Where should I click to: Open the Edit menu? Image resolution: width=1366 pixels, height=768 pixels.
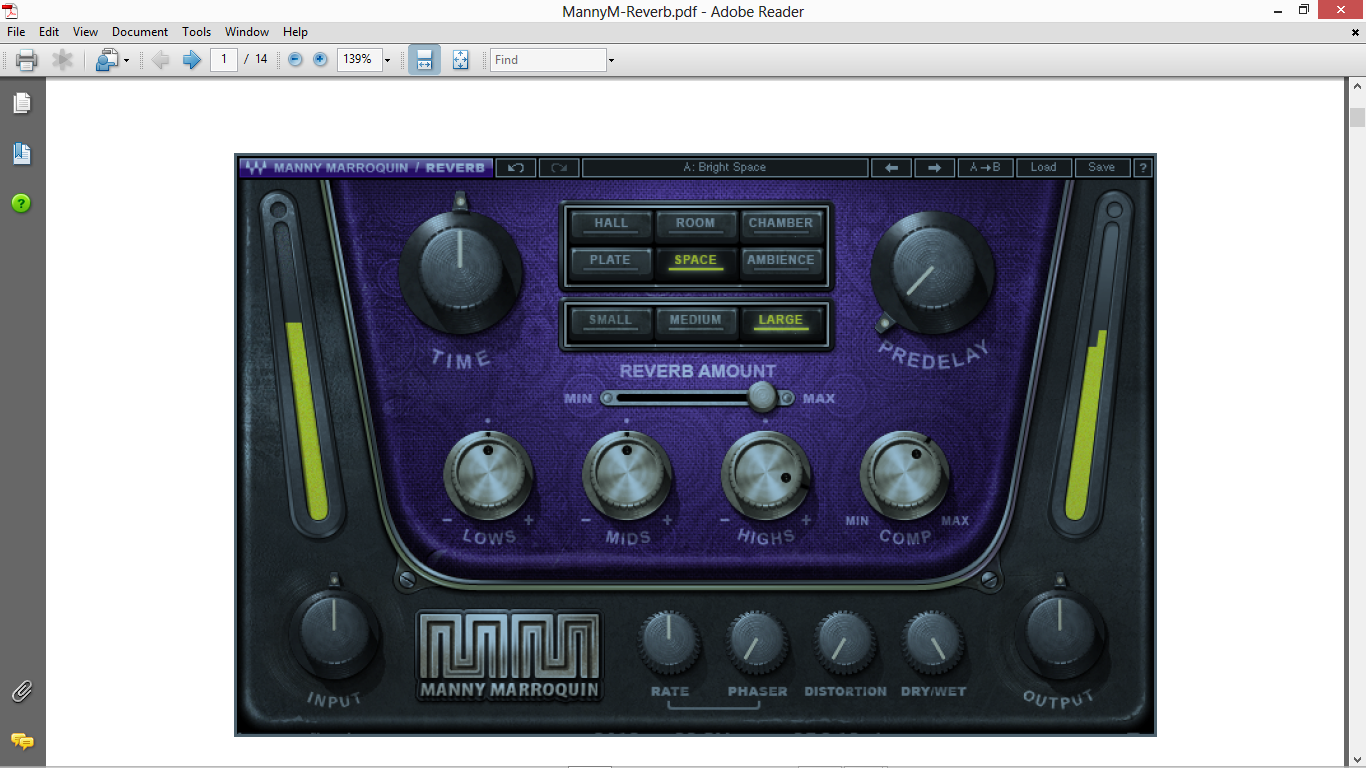[x=49, y=32]
